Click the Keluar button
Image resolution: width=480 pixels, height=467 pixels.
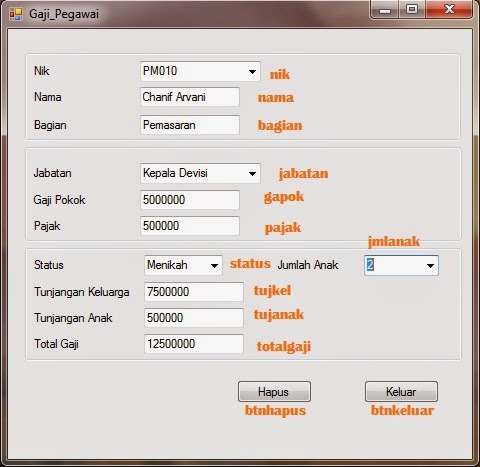point(401,392)
